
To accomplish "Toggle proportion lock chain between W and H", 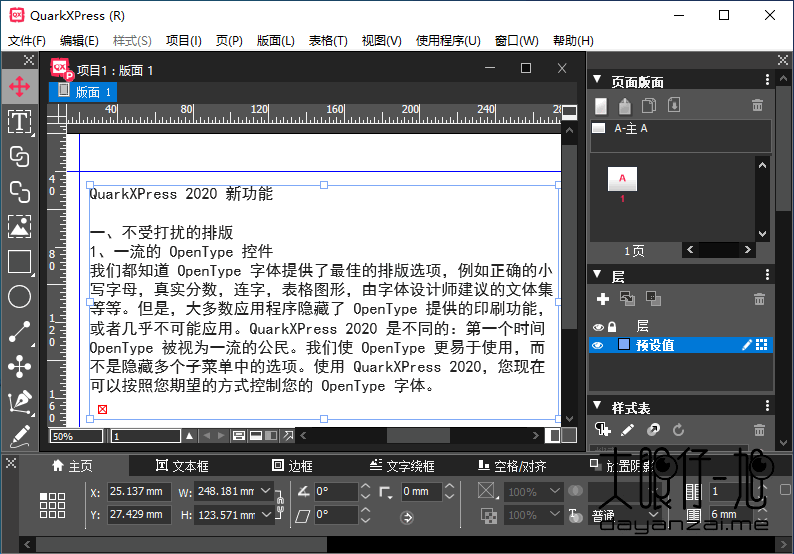I will point(280,503).
